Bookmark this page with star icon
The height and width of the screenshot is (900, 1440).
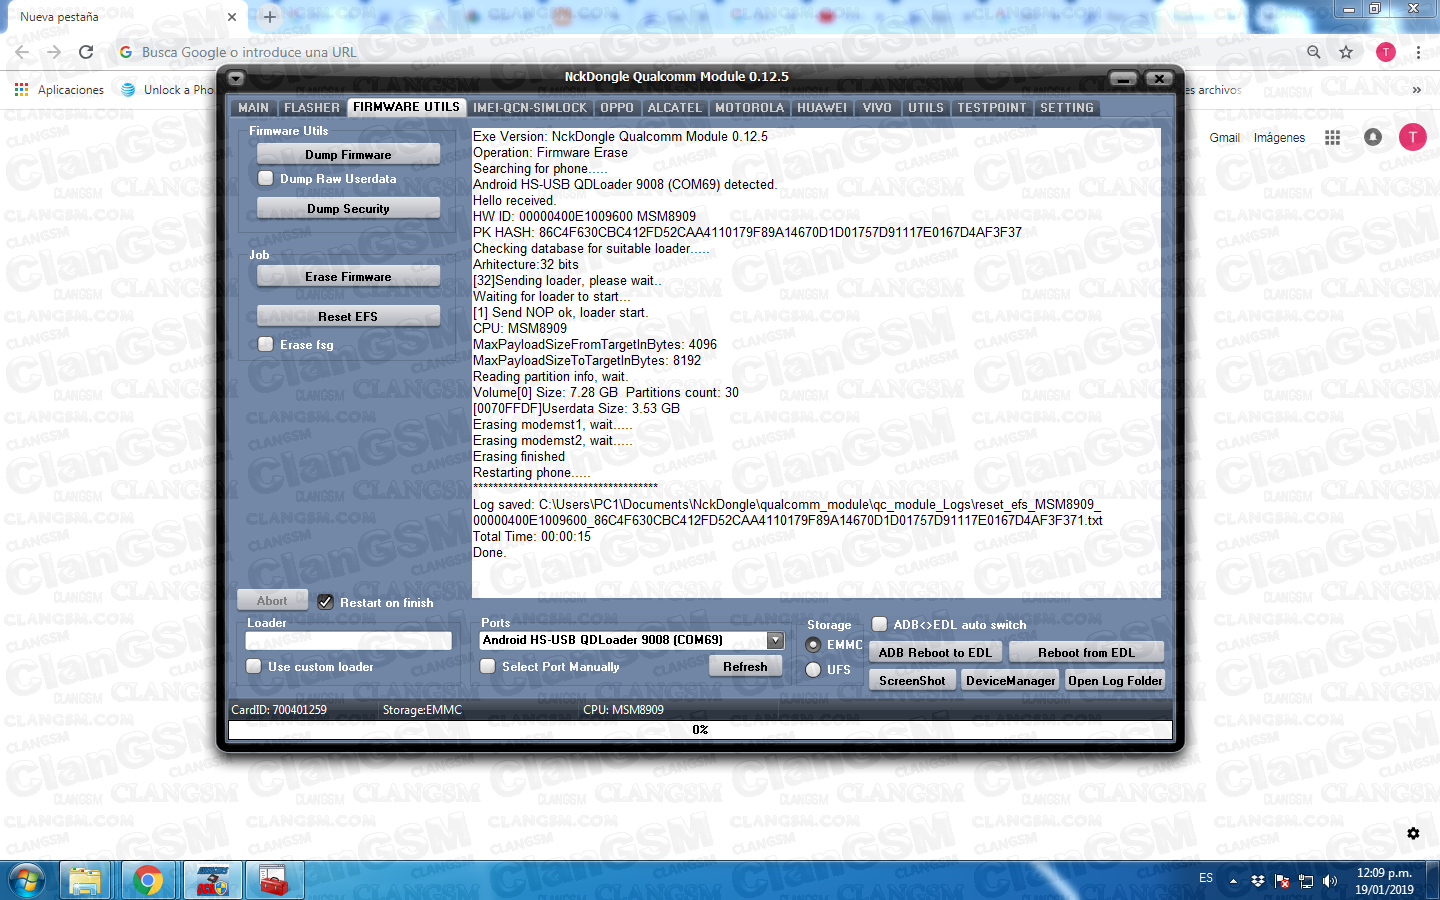pyautogui.click(x=1346, y=52)
